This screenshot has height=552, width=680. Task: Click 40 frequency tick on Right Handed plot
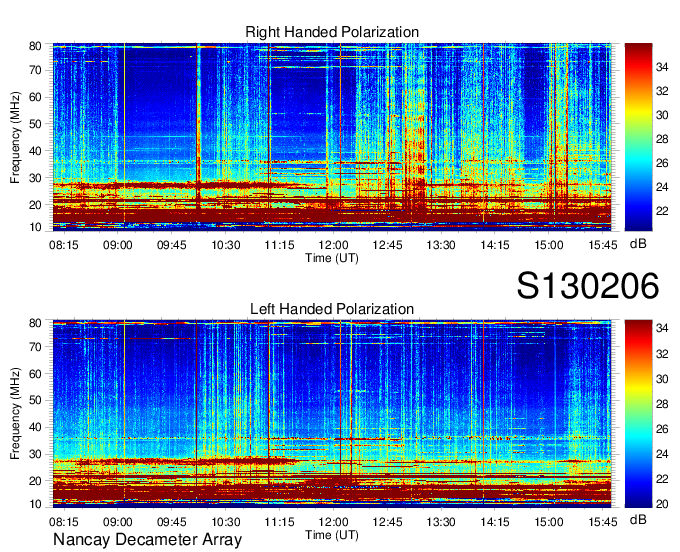35,151
